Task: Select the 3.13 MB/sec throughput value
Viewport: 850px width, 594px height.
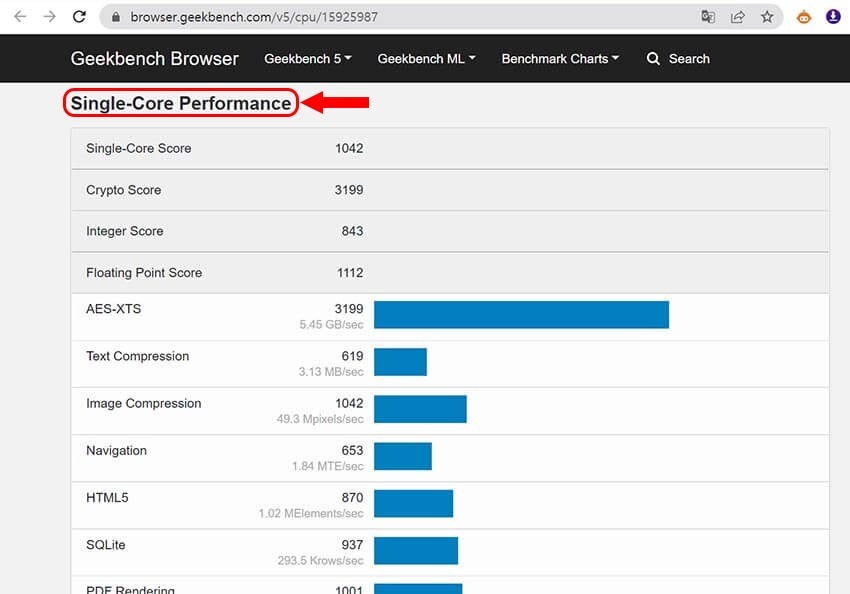Action: click(331, 371)
